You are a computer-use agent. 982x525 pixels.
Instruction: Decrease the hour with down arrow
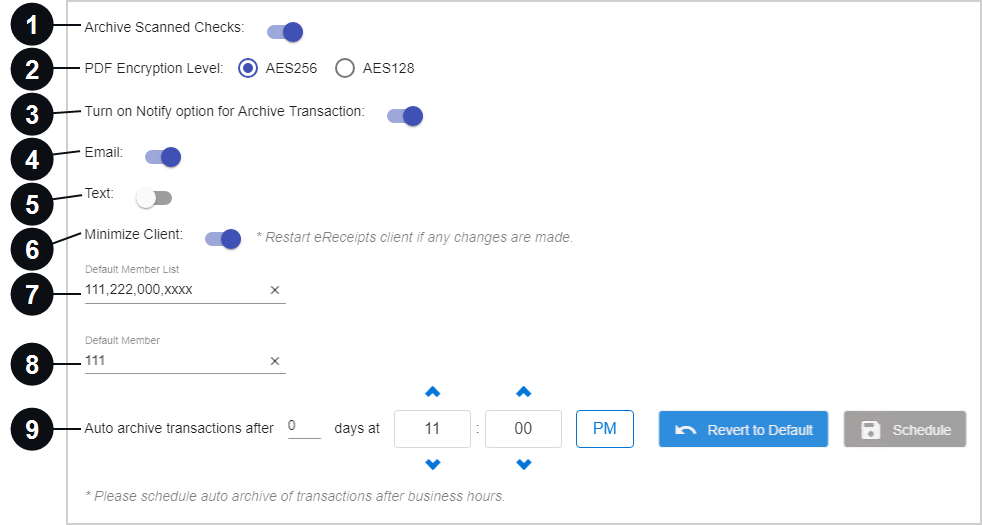tap(432, 464)
